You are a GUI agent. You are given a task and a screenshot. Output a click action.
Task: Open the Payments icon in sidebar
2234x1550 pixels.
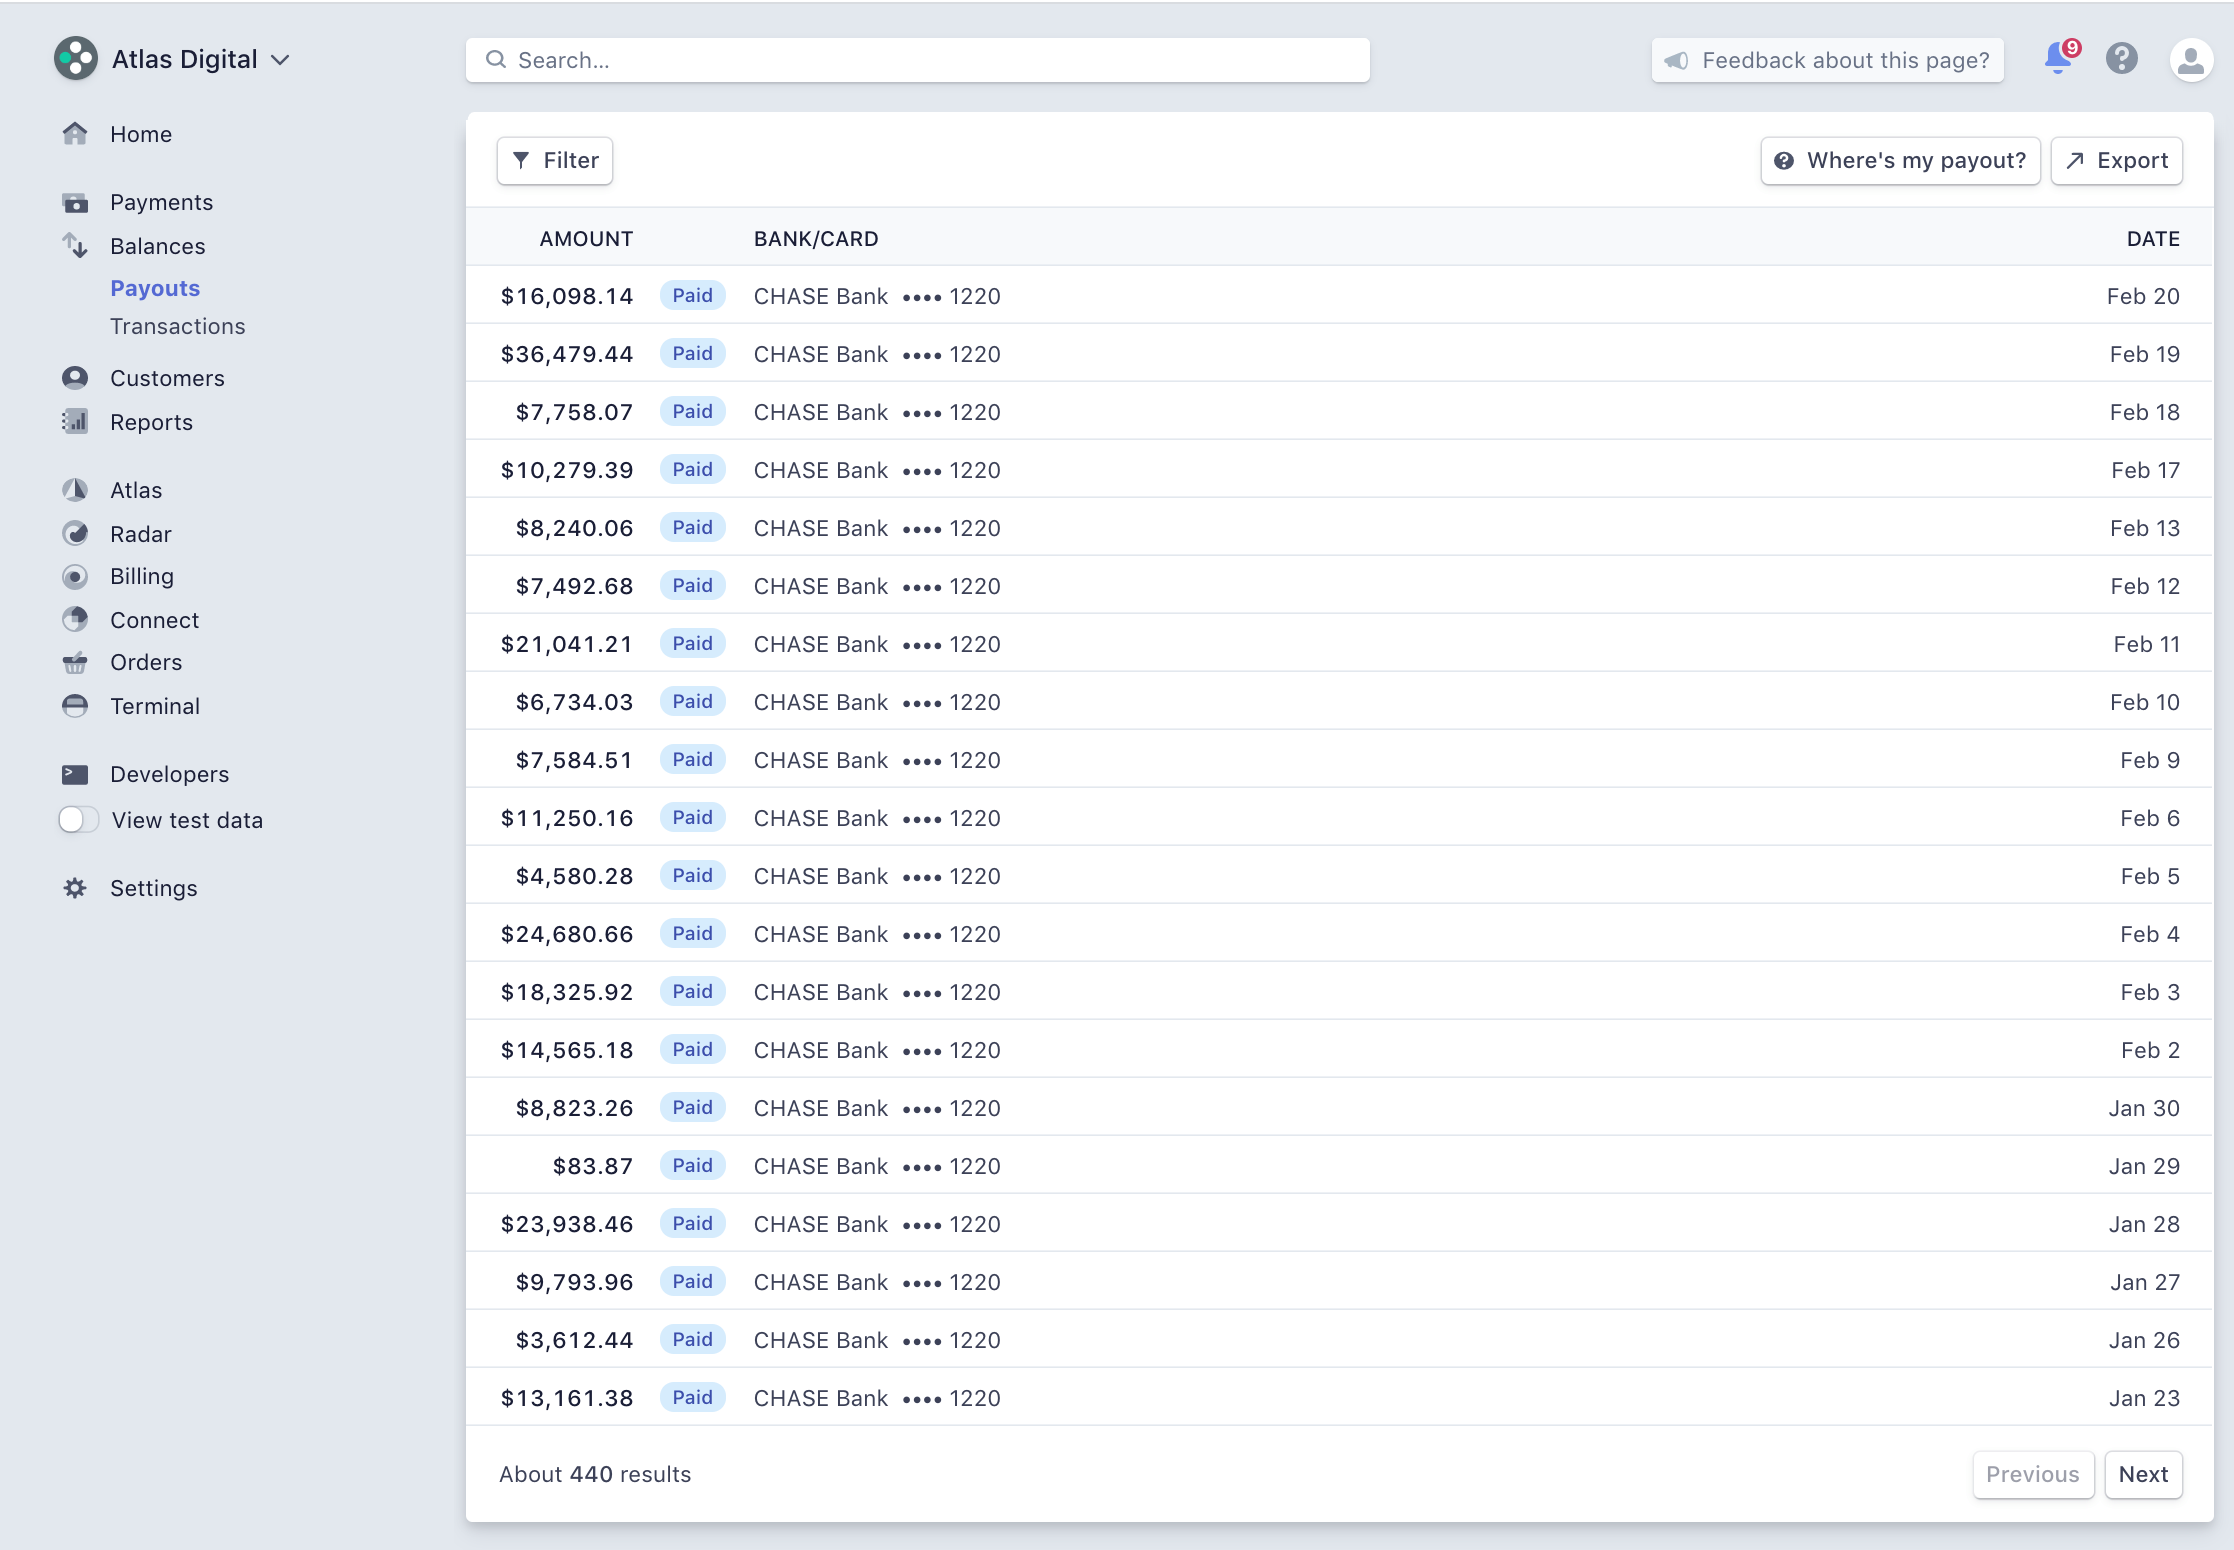(75, 202)
